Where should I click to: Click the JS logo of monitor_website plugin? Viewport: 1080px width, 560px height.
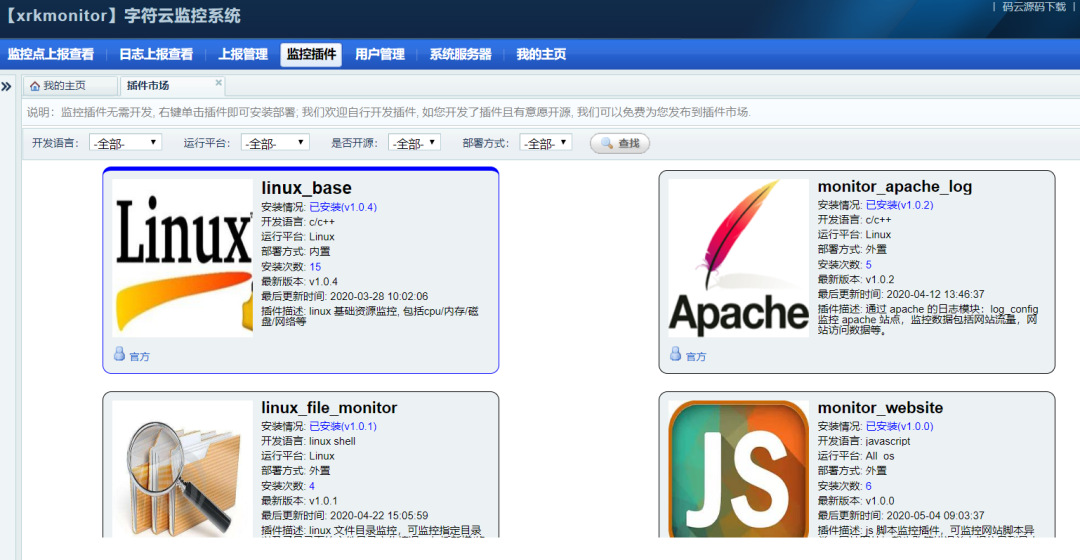click(738, 469)
